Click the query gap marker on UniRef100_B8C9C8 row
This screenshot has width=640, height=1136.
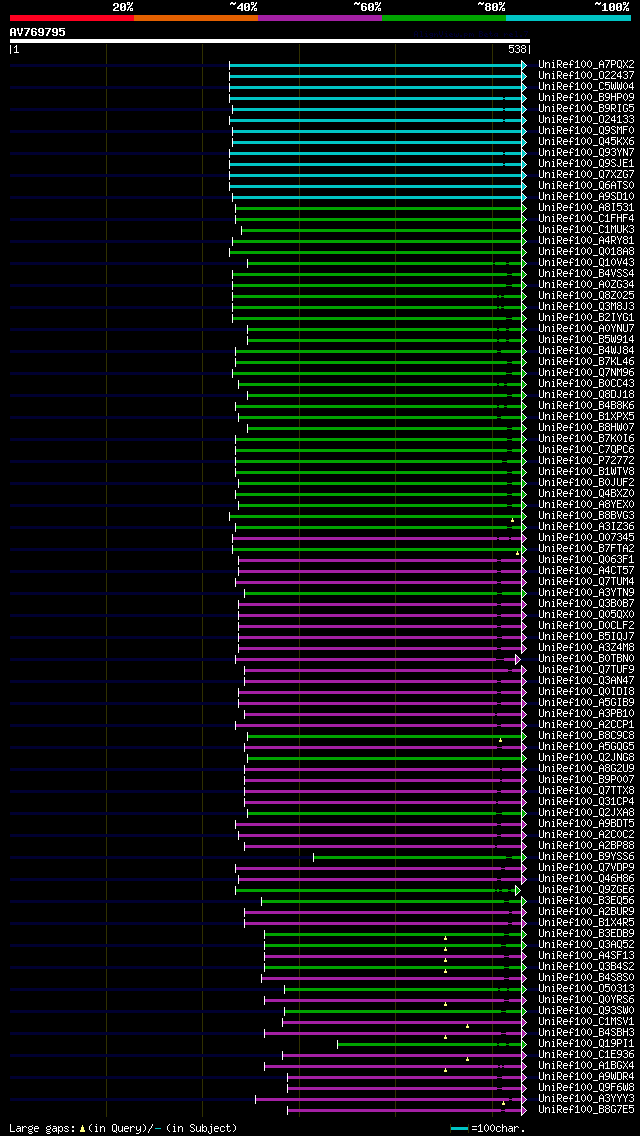pos(501,740)
